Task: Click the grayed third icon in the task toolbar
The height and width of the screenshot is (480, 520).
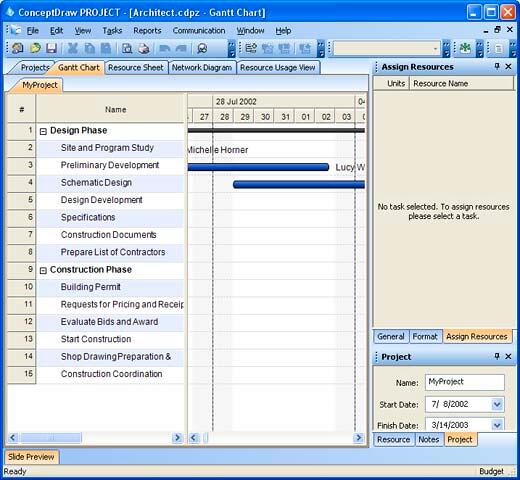Action: [x=284, y=48]
